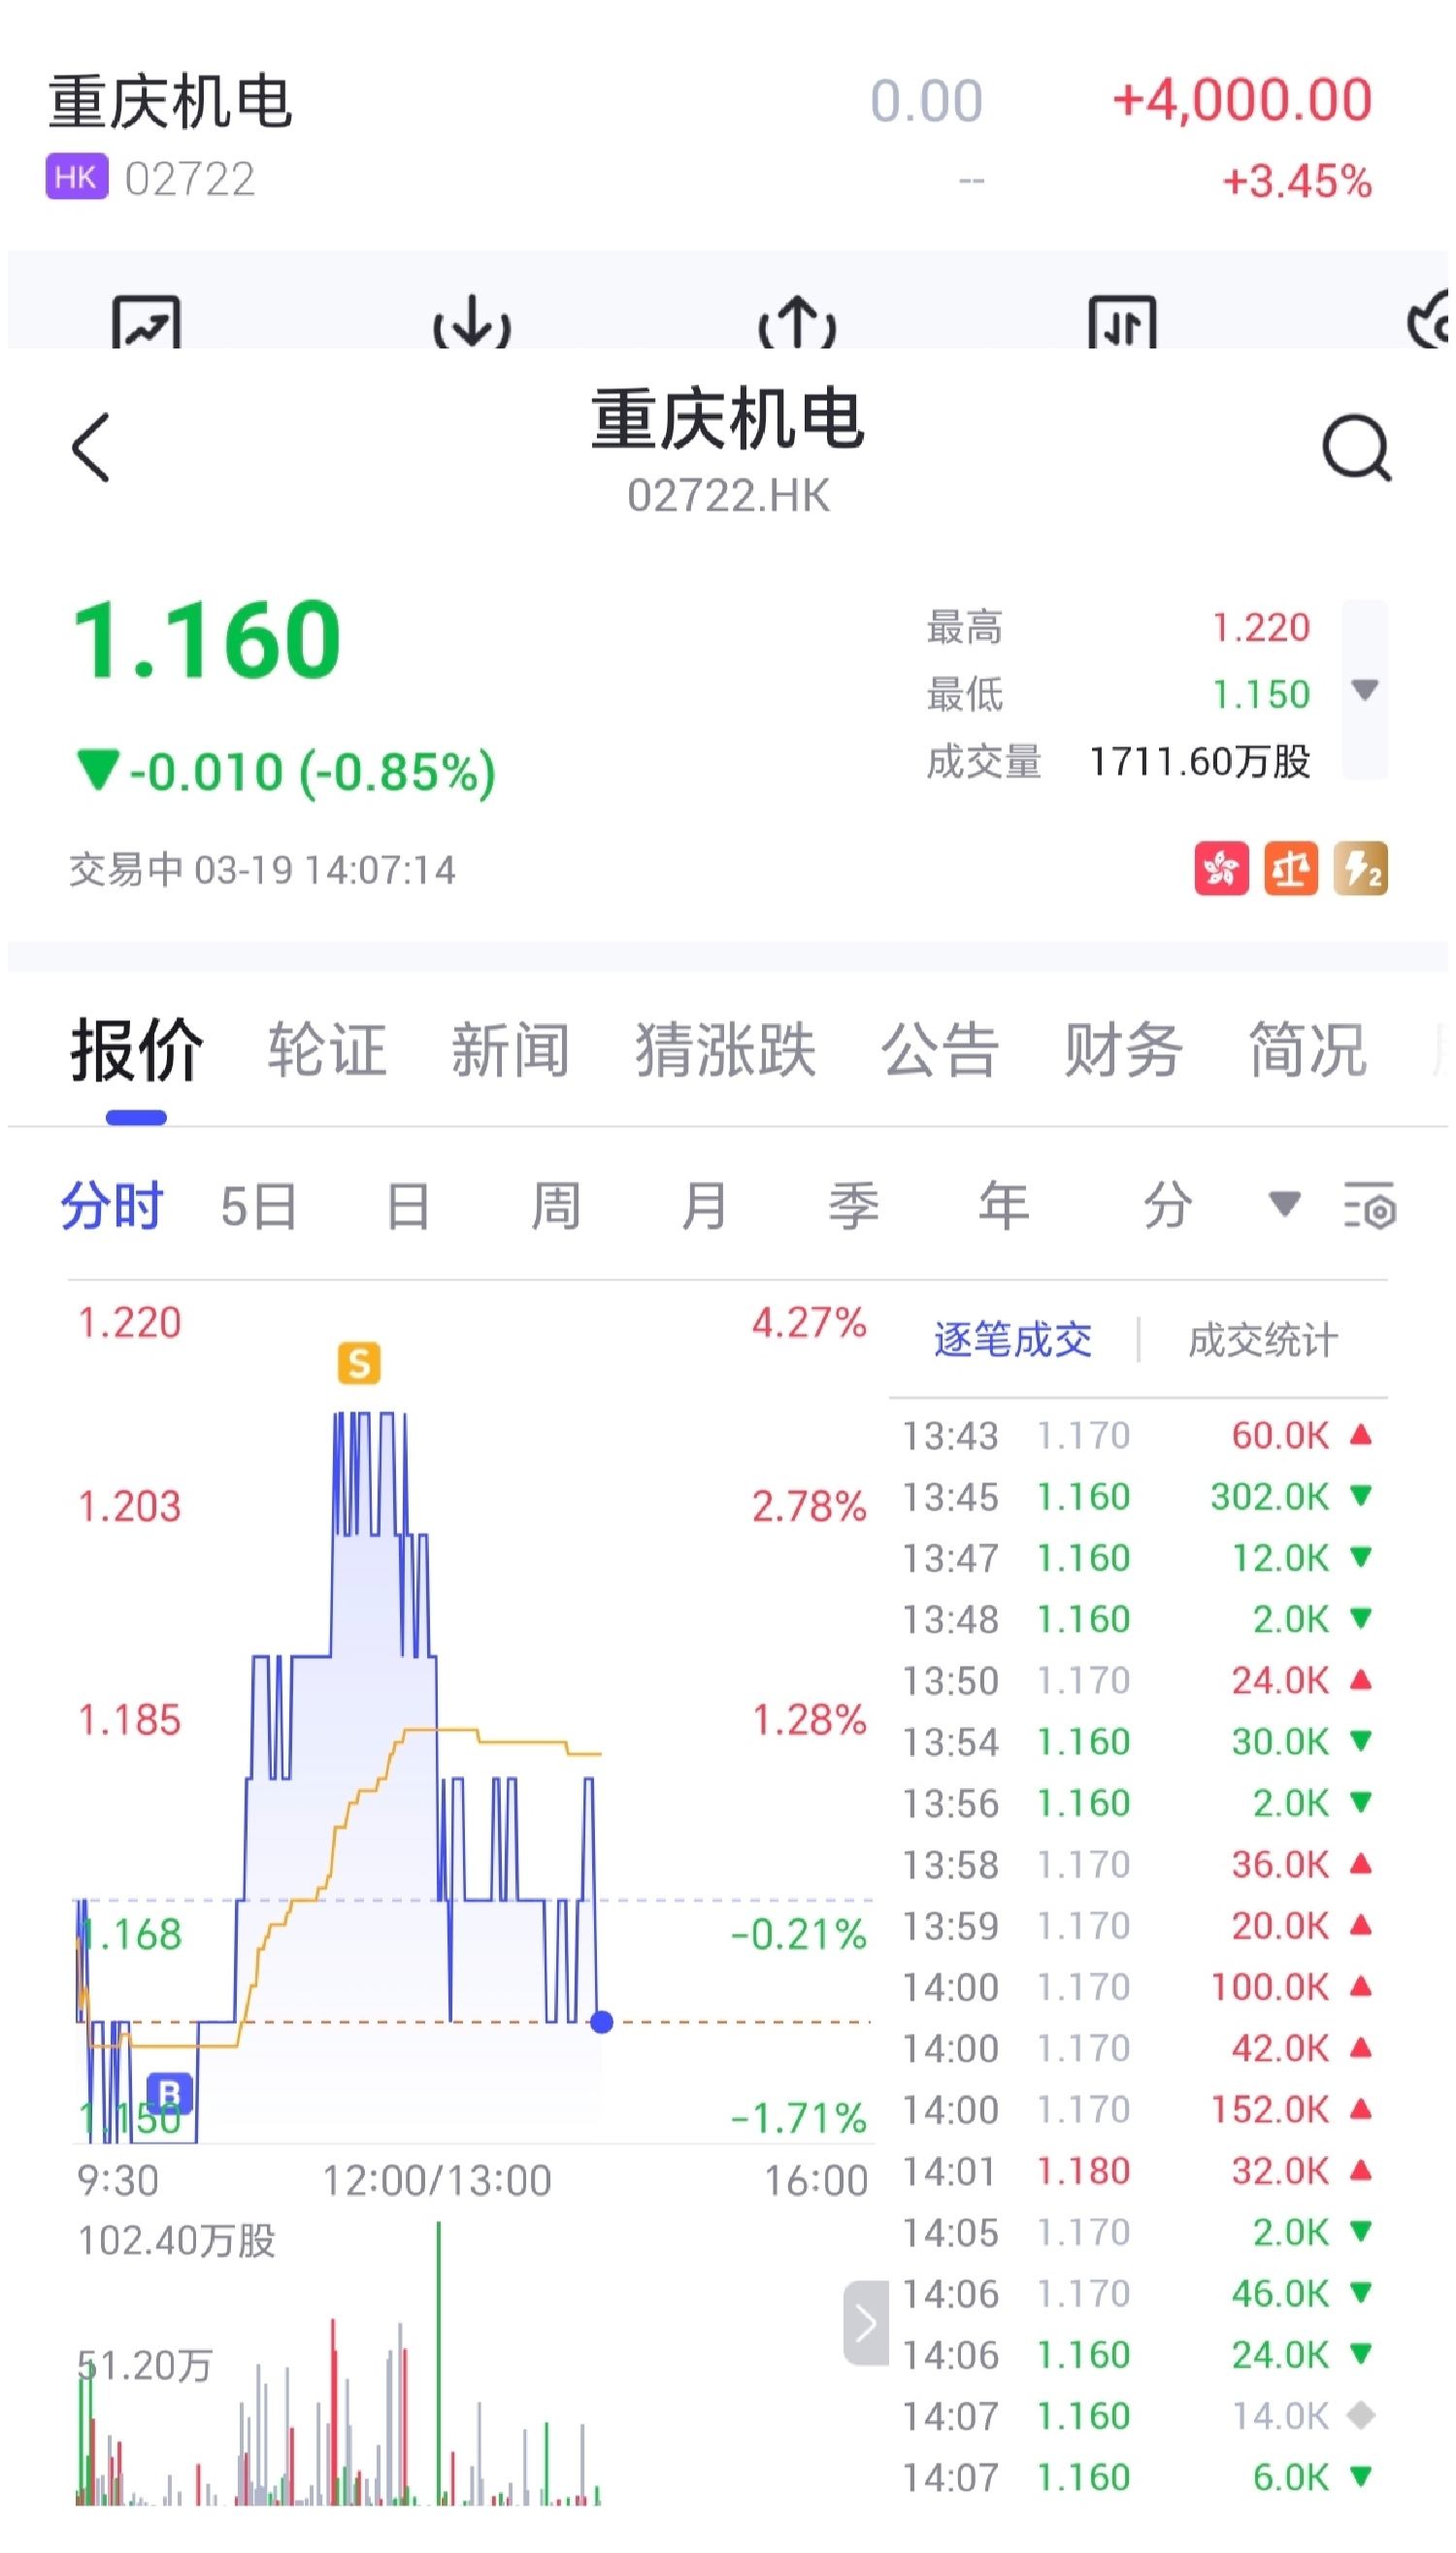
Task: Tap the 14:07 trade row with 14.0K
Action: (1137, 2415)
